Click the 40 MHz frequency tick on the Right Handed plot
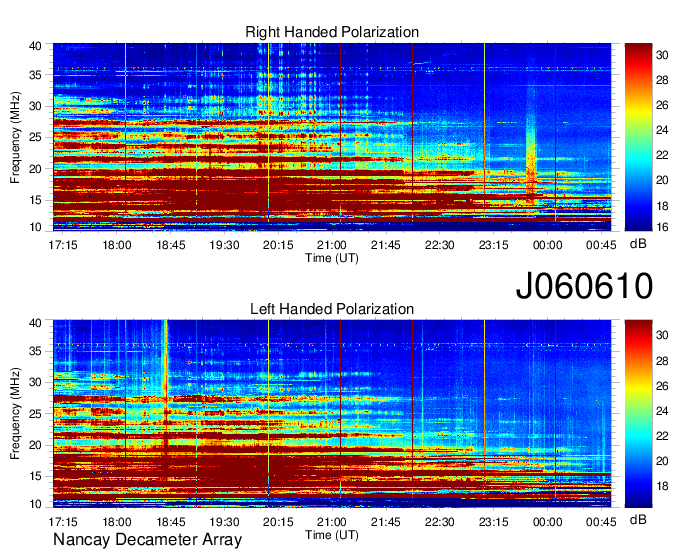This screenshot has width=680, height=552. 36,46
